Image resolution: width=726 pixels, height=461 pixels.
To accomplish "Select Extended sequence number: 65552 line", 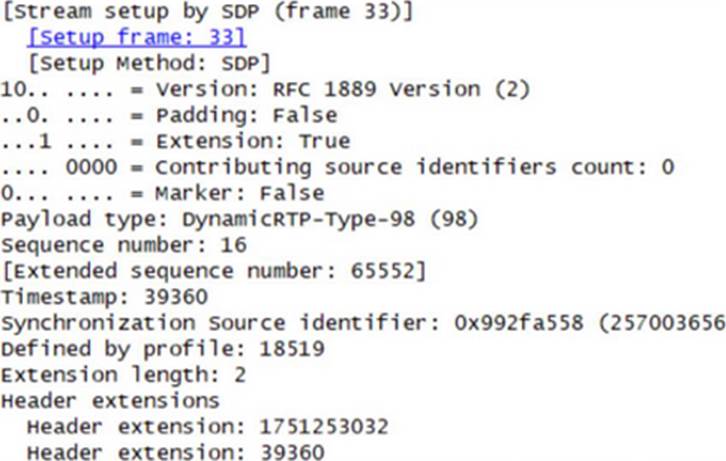I will tap(213, 271).
